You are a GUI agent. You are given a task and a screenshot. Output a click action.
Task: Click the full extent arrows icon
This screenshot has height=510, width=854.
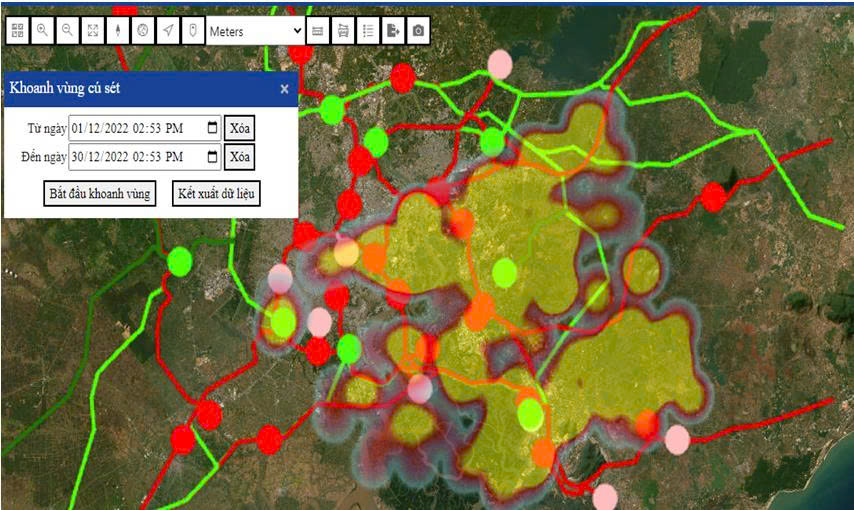(93, 31)
